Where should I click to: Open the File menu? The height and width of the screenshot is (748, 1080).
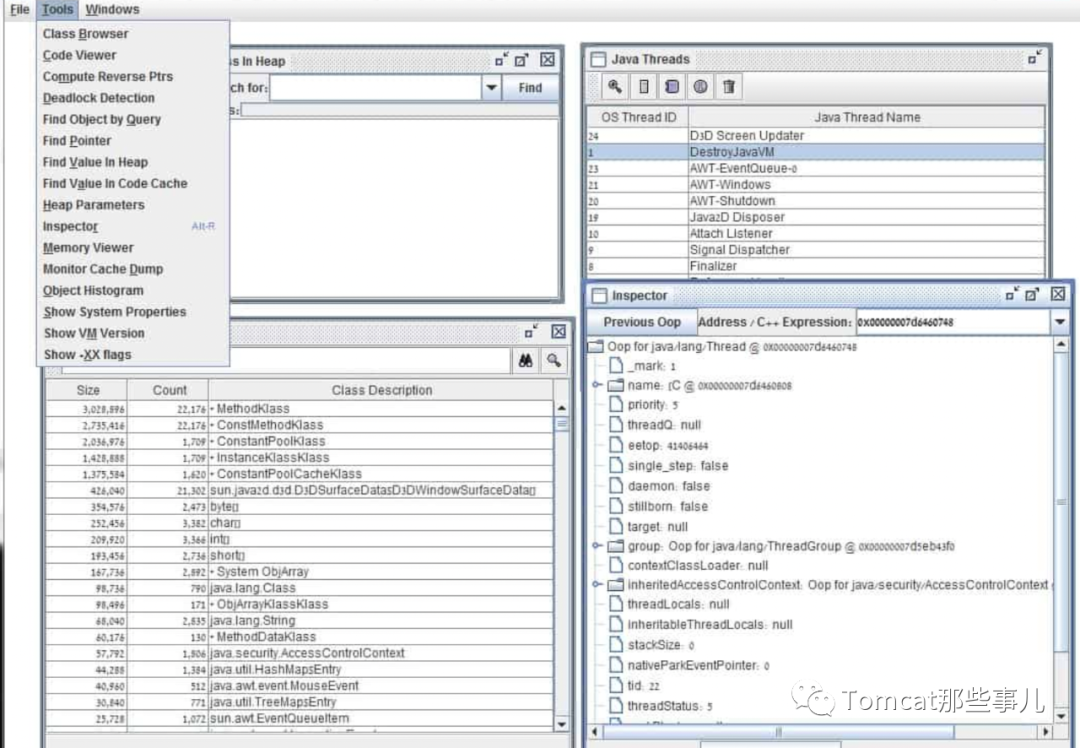tap(19, 10)
